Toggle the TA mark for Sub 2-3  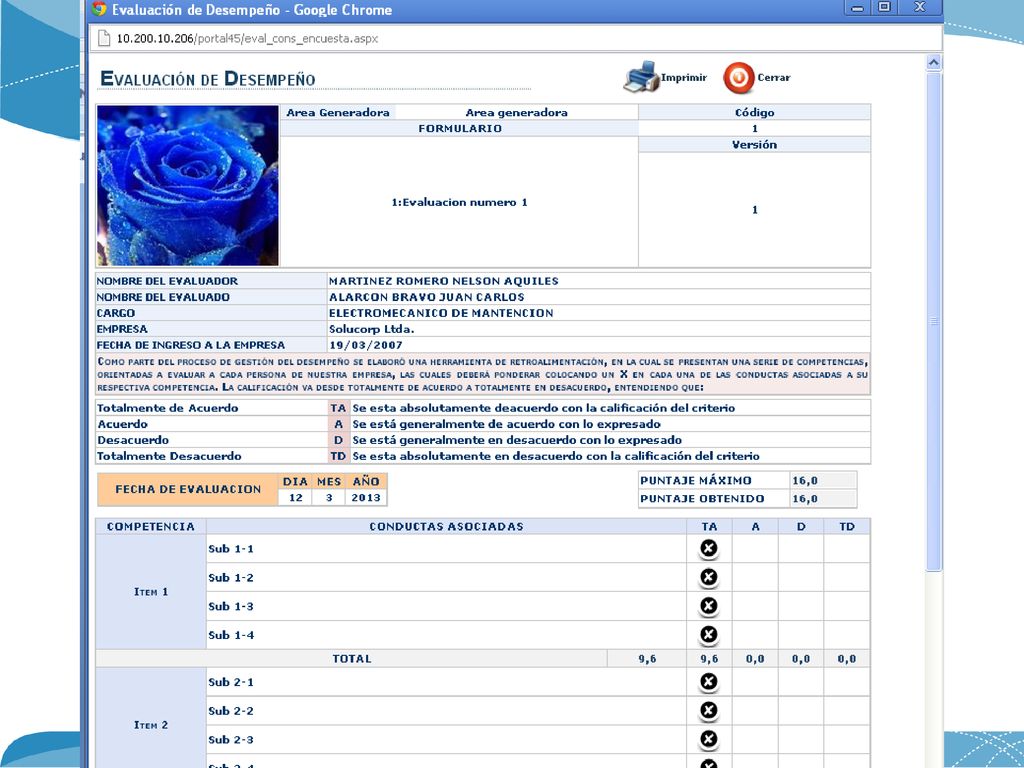click(x=709, y=739)
